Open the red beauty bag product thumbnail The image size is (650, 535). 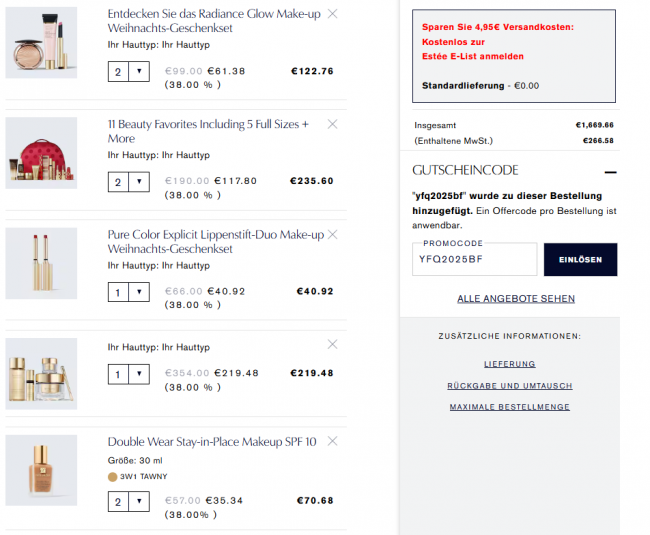pyautogui.click(x=41, y=152)
